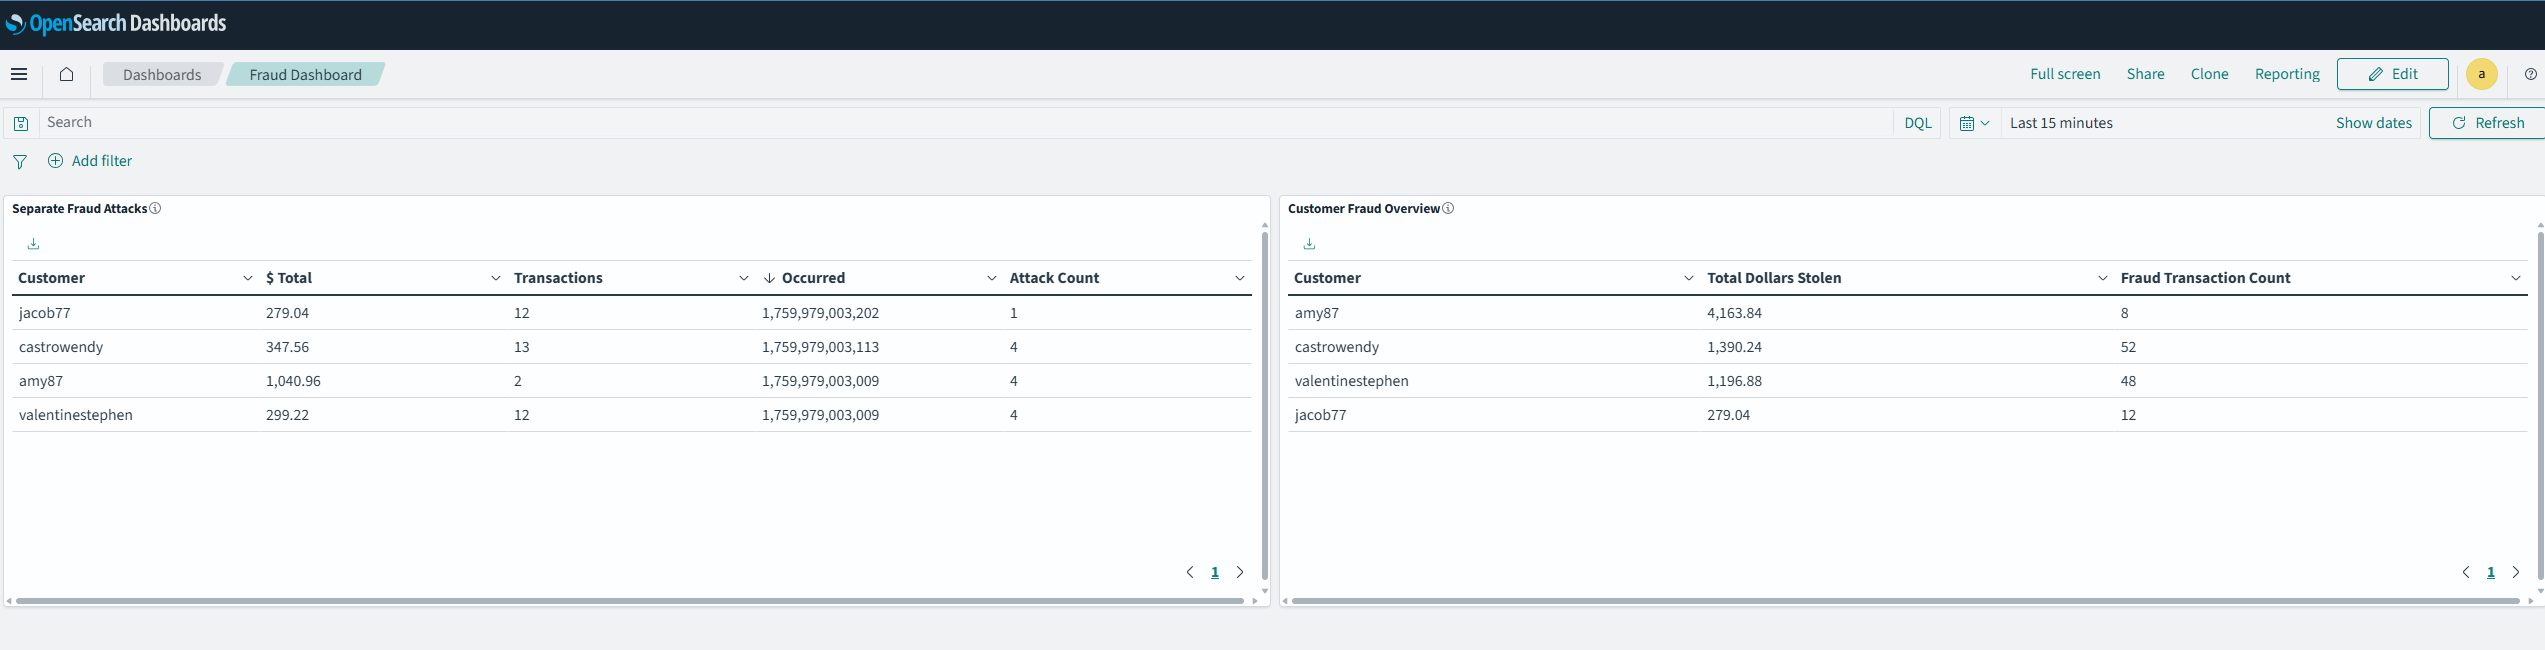Open Attack Count column dropdown
Screen dimensions: 2545x650
pos(1240,278)
